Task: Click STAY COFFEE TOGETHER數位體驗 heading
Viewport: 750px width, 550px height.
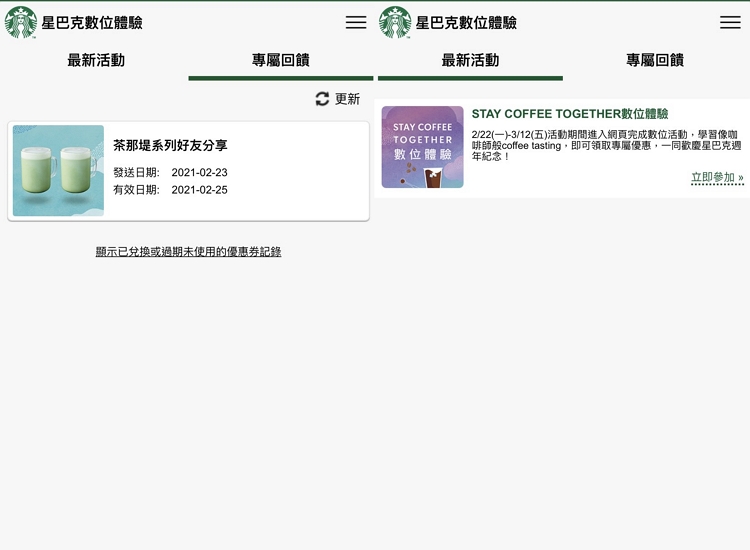Action: 570,114
